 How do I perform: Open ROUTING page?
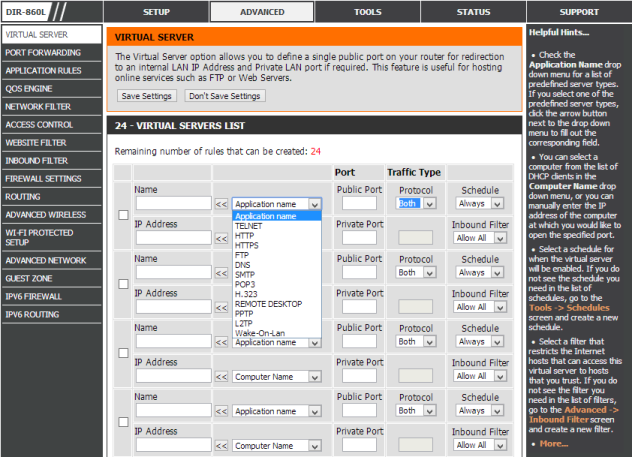pos(52,197)
